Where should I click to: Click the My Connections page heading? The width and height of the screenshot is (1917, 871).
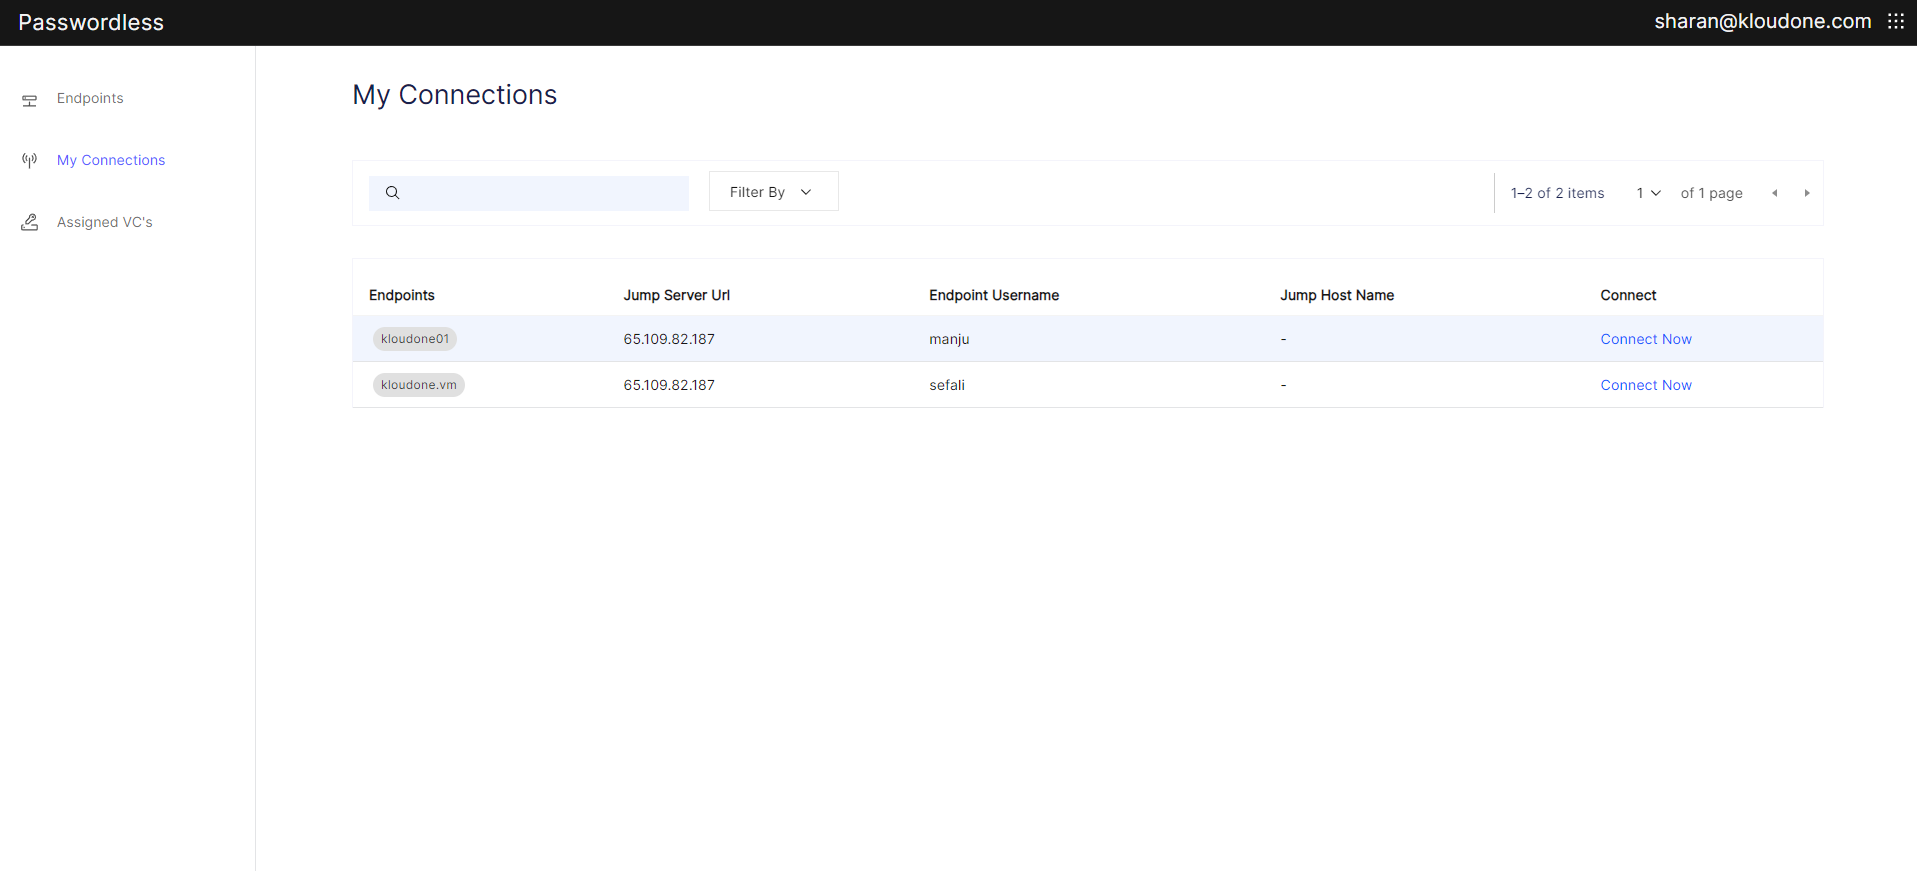[x=455, y=95]
